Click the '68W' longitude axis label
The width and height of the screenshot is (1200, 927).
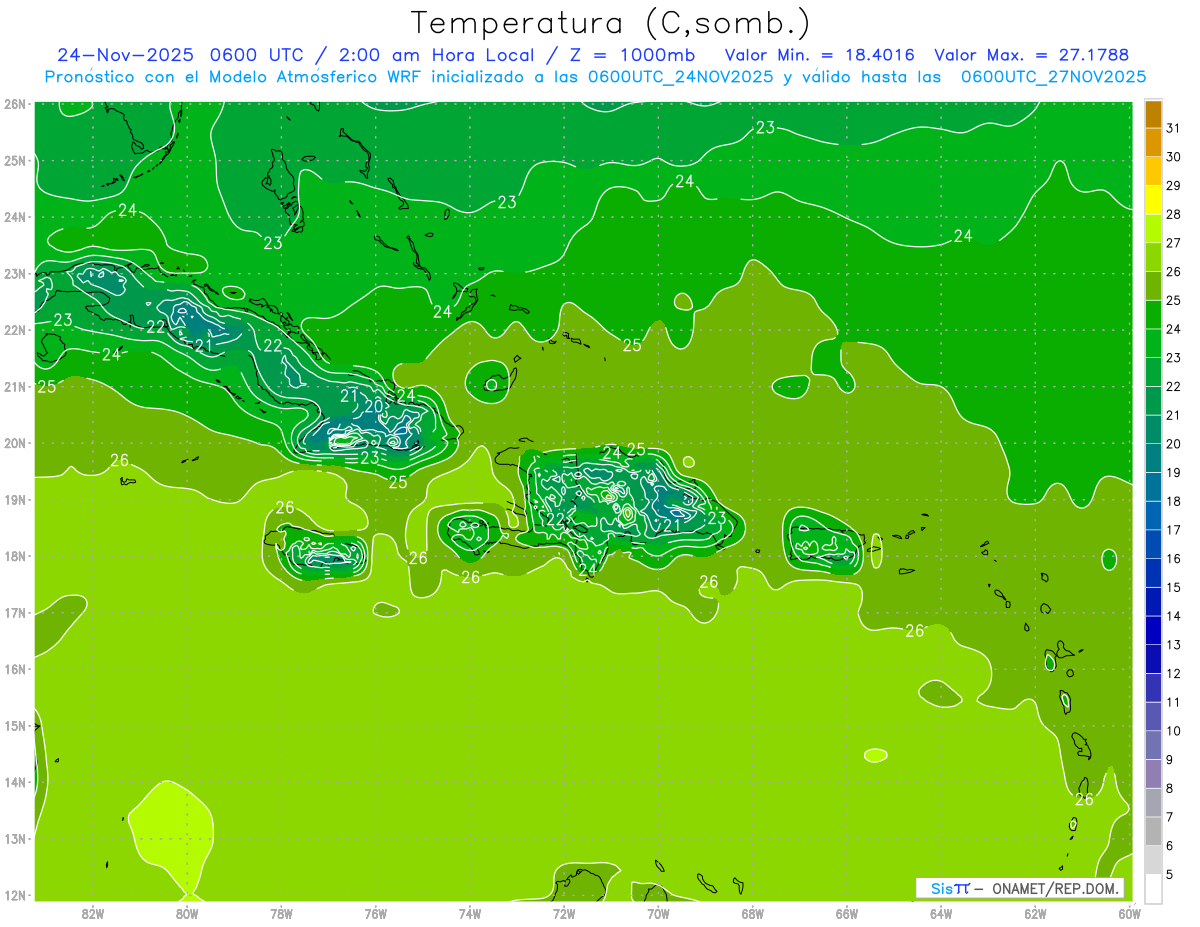pyautogui.click(x=753, y=914)
